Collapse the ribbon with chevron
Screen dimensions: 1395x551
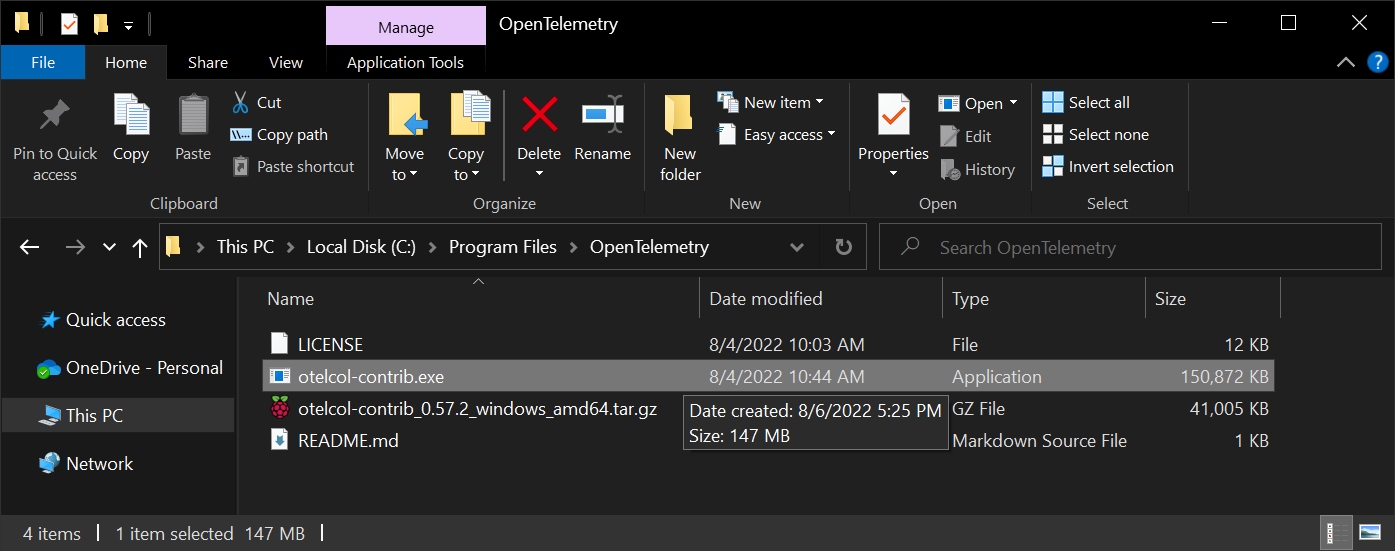point(1346,62)
